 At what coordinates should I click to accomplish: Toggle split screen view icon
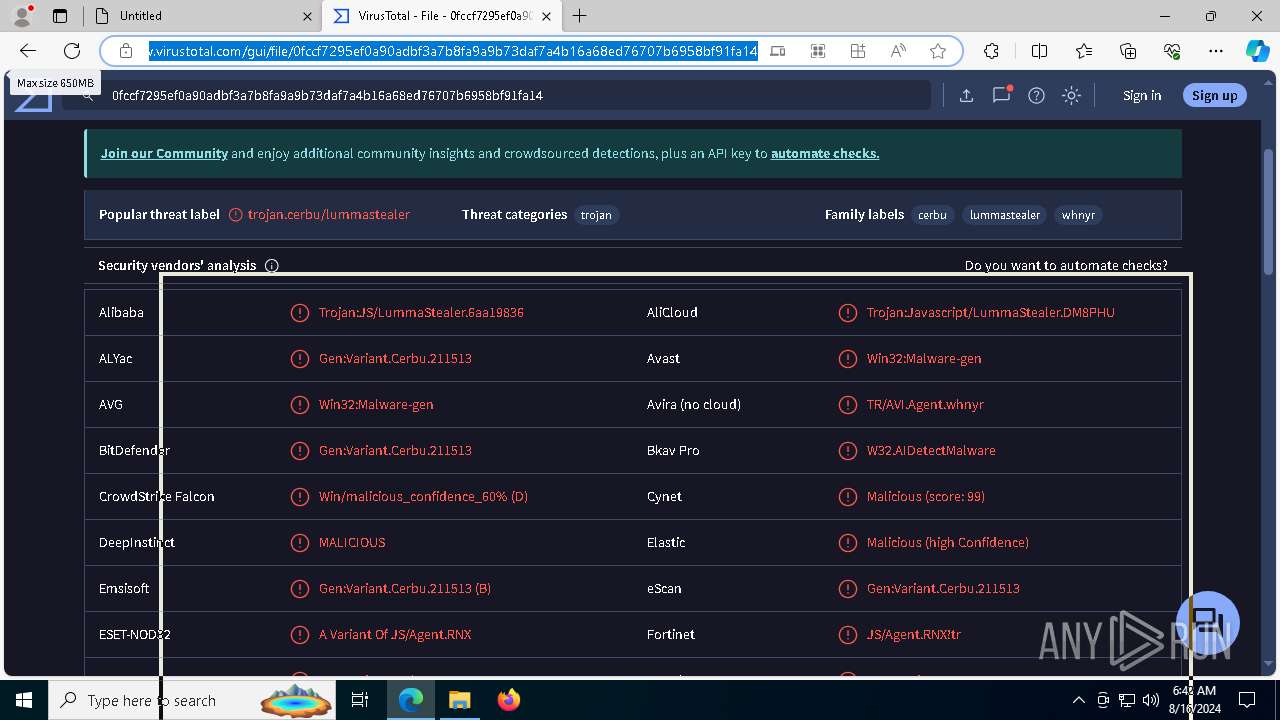[1039, 51]
